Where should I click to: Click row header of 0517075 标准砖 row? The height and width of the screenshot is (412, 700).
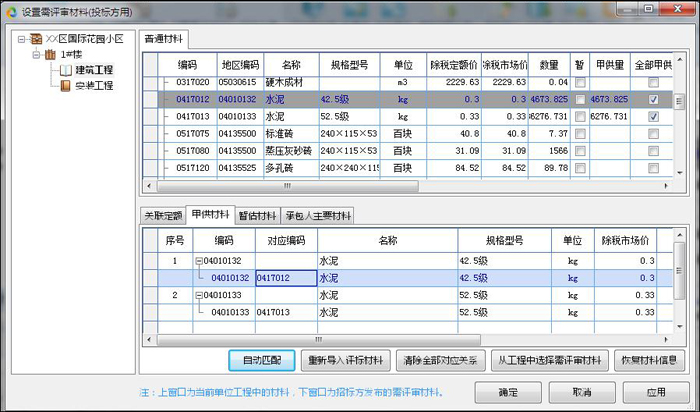click(150, 133)
